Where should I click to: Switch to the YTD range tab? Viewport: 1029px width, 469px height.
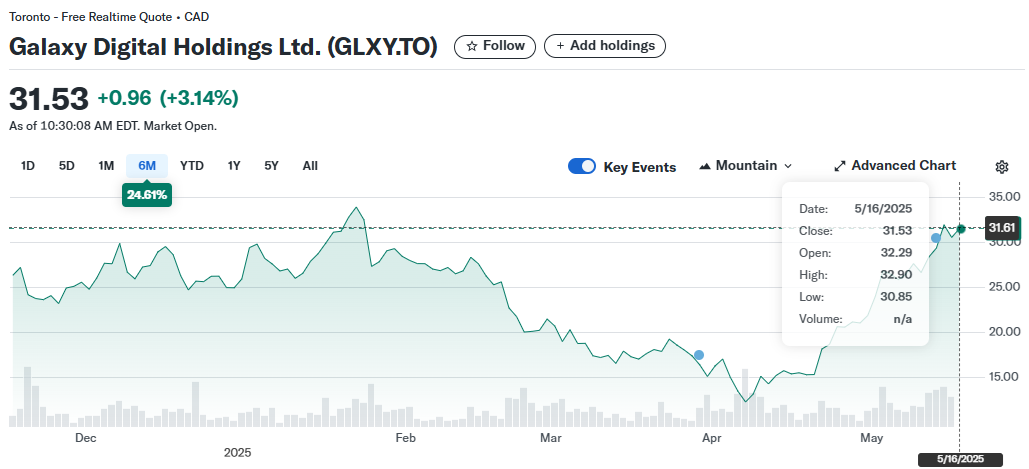point(192,166)
